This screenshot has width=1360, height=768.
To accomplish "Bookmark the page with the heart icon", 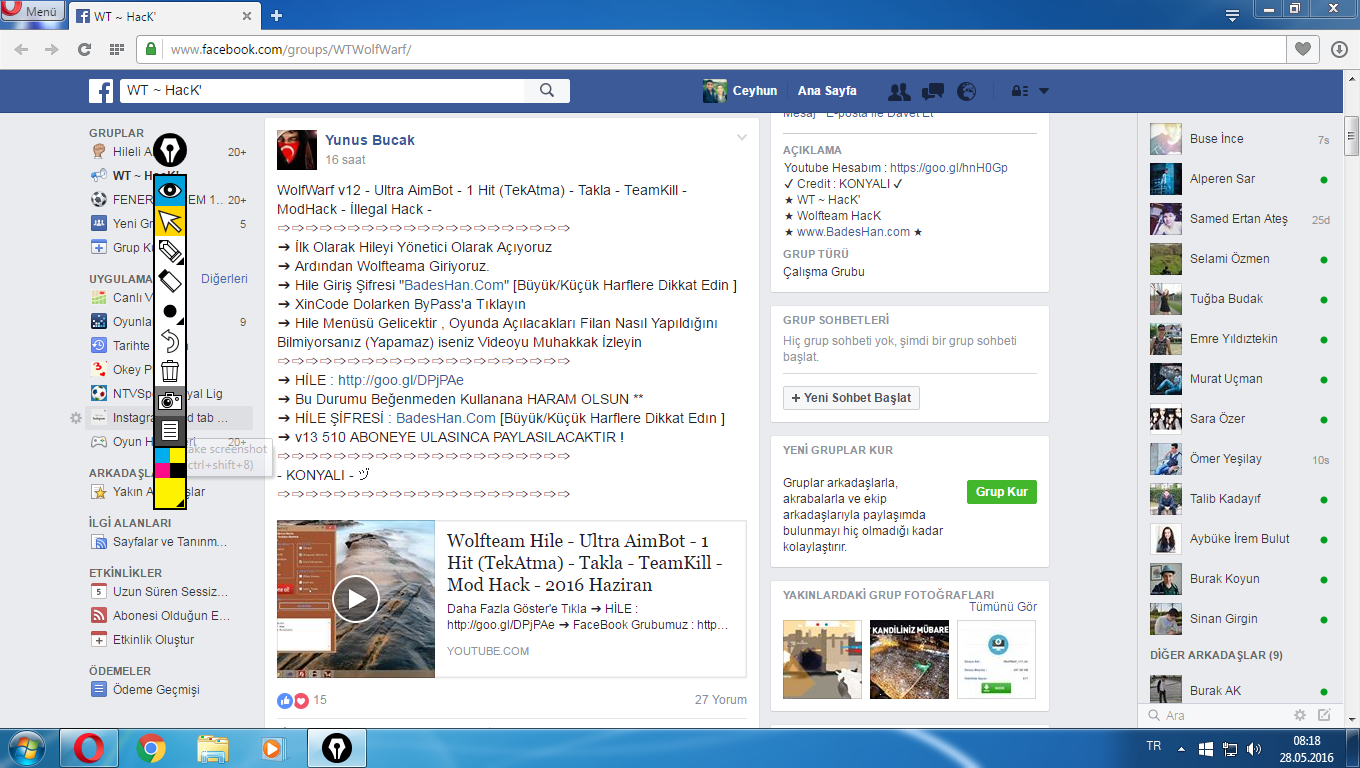I will 1301,49.
